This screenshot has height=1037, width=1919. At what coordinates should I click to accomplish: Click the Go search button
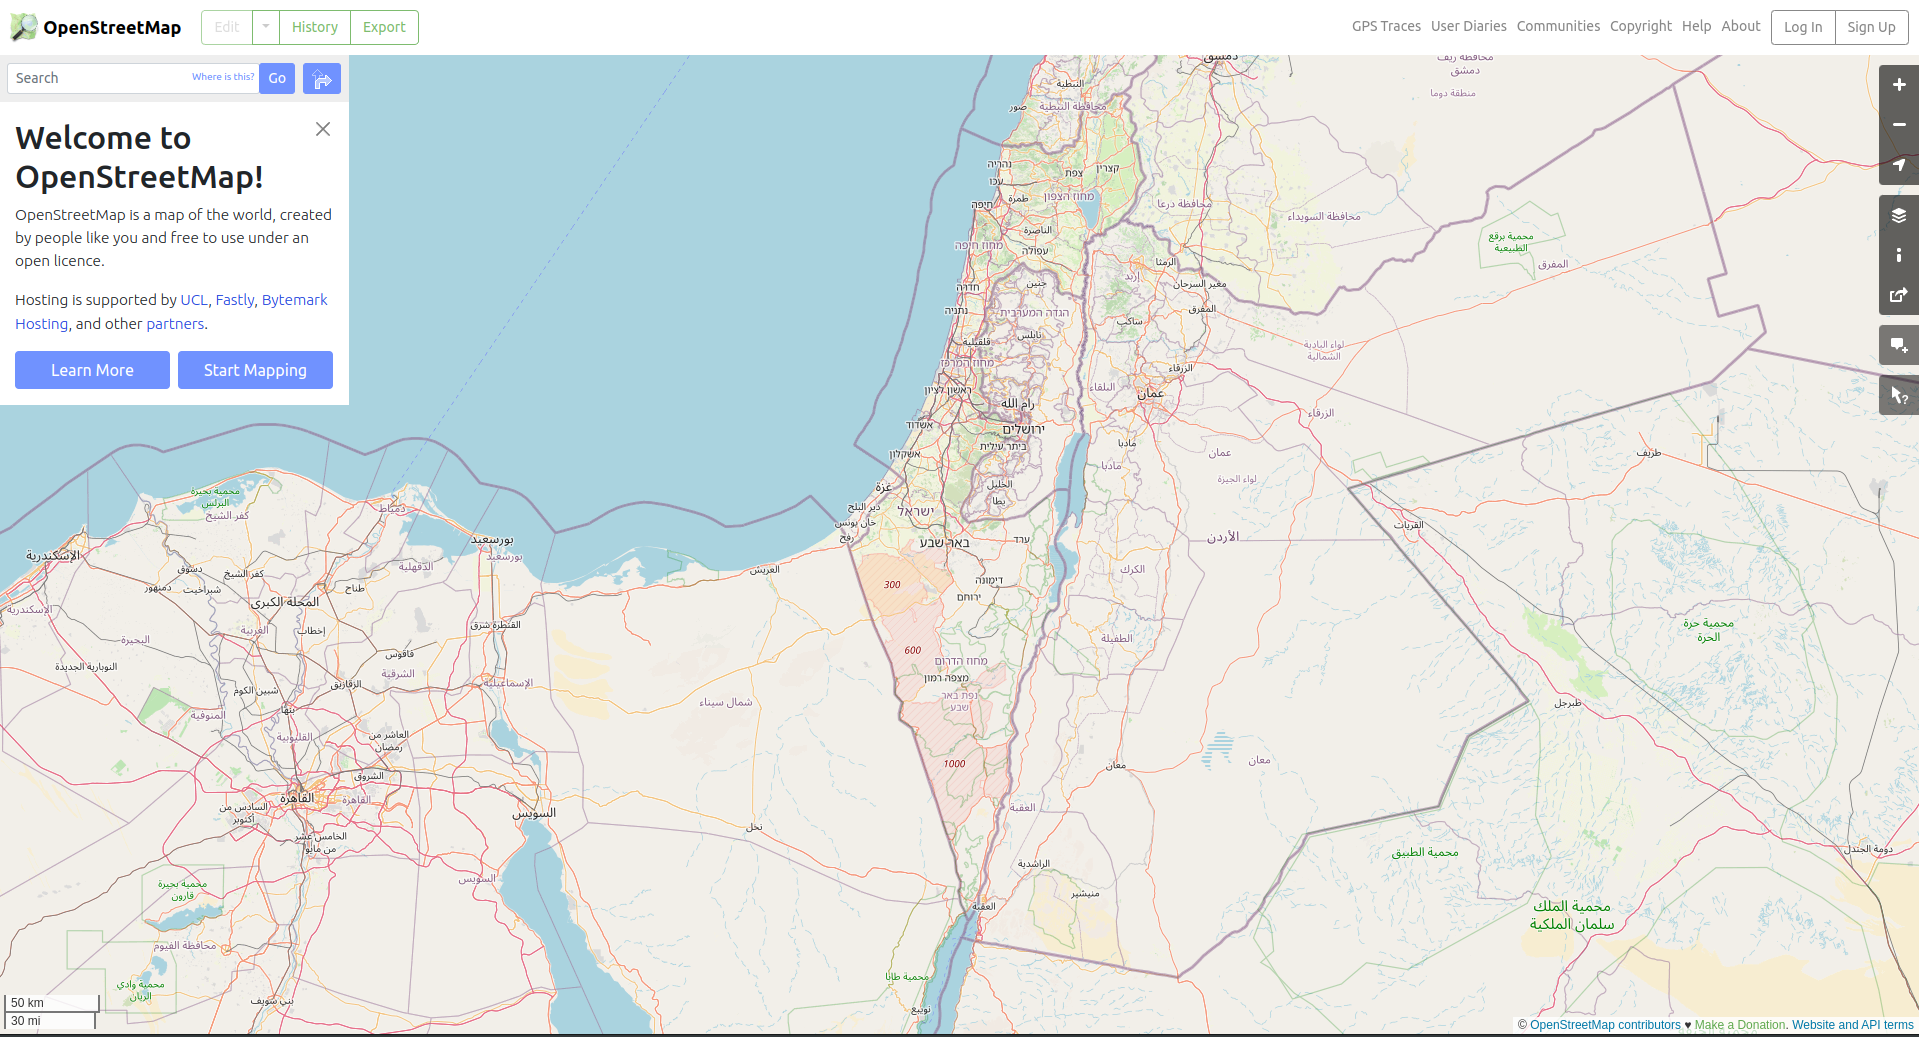tap(276, 78)
